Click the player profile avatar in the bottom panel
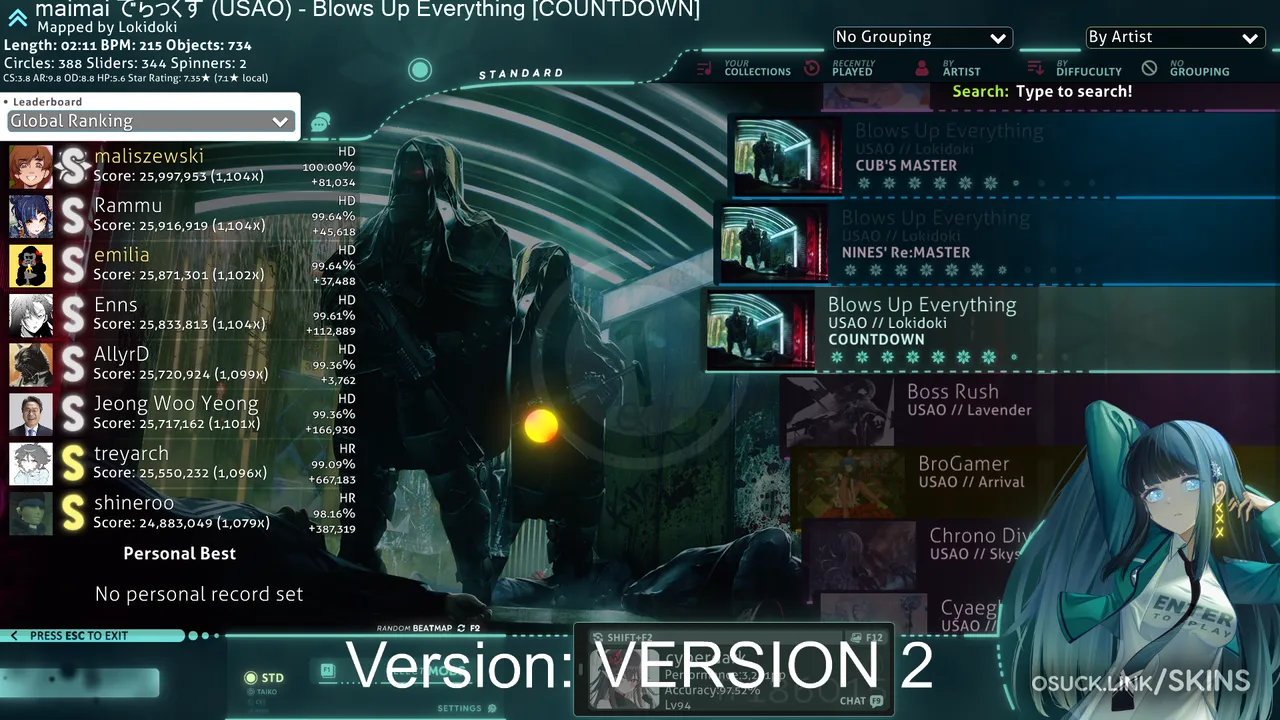This screenshot has width=1280, height=720. pos(625,678)
